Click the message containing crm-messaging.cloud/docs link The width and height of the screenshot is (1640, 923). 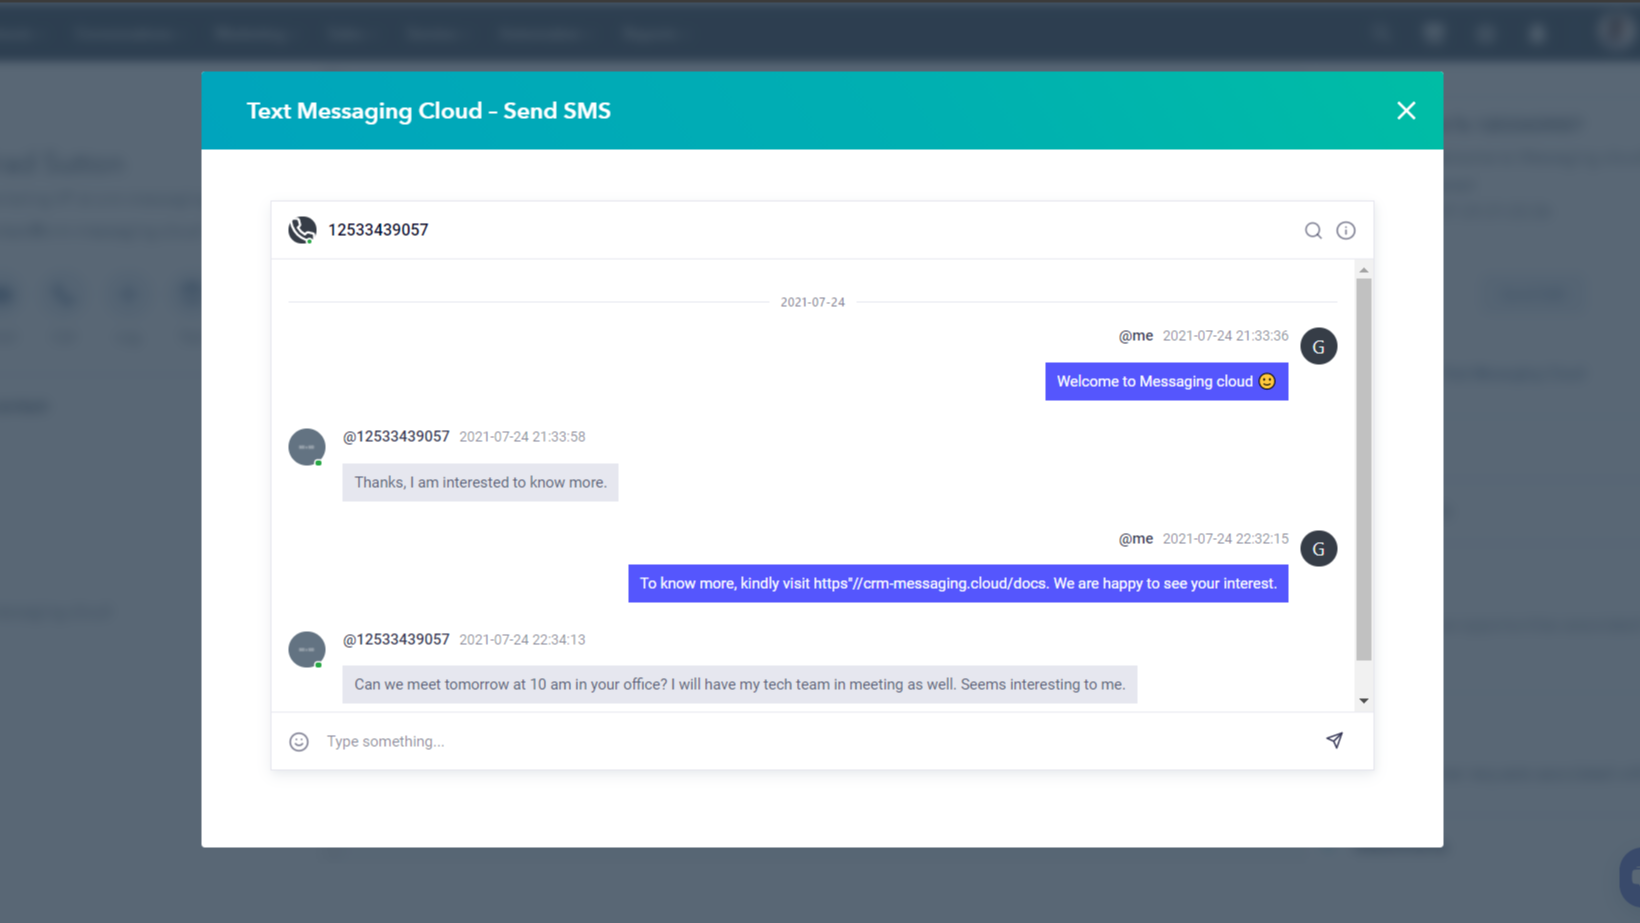point(957,584)
